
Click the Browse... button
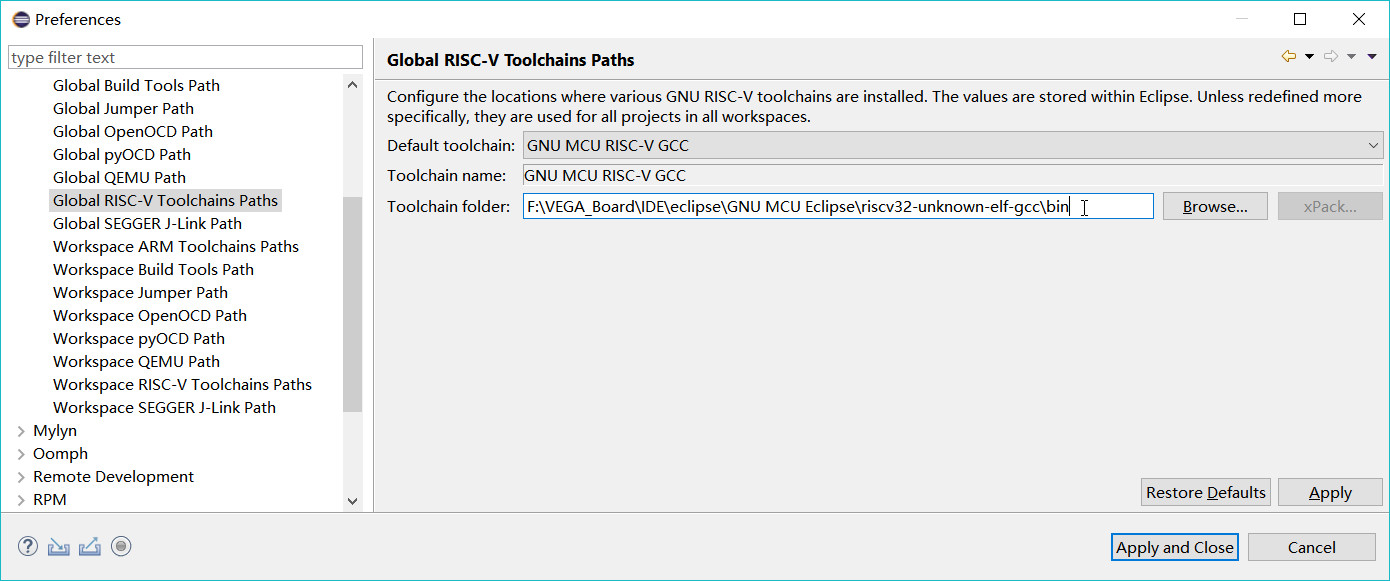1215,207
